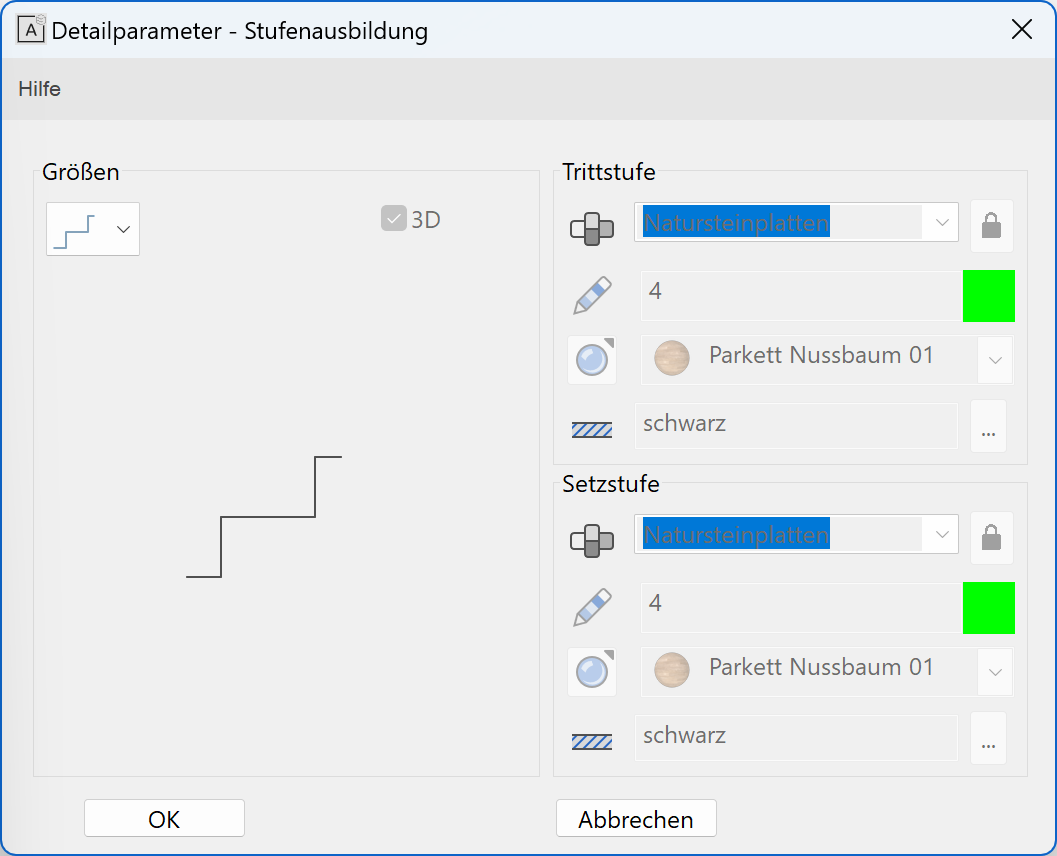Image resolution: width=1057 pixels, height=856 pixels.
Task: Click the hatch pattern icon in Trittstufe
Action: point(591,430)
